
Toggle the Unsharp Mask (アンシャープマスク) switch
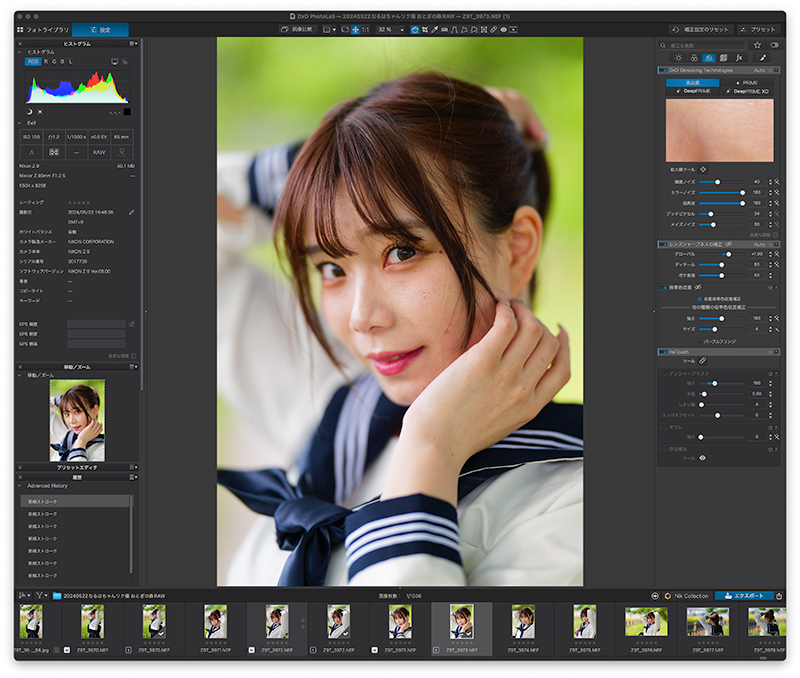(x=663, y=374)
